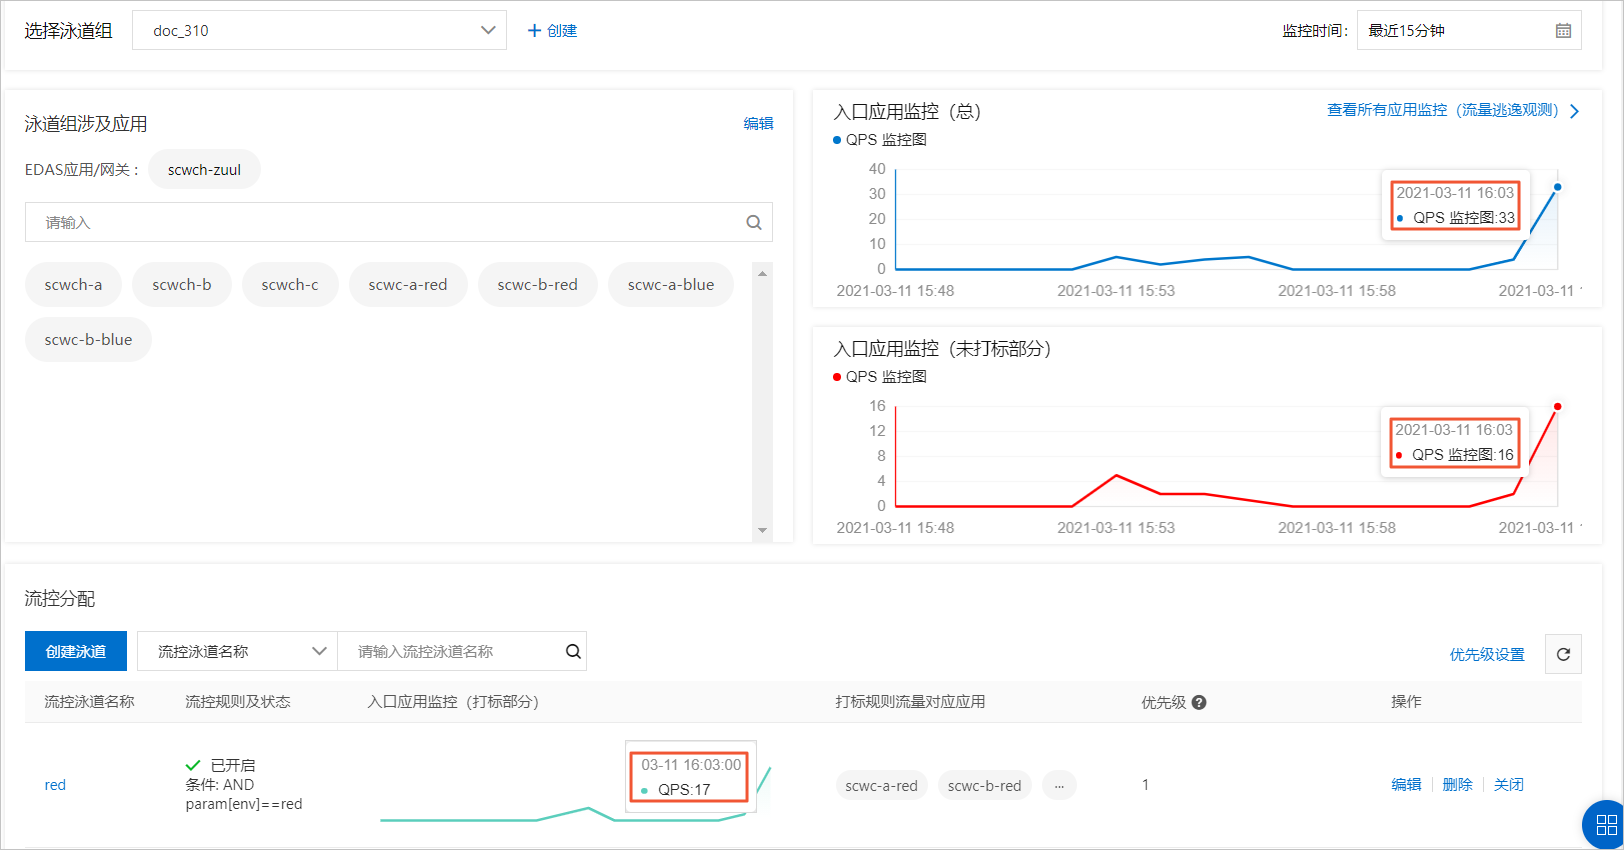Viewport: 1624px width, 850px height.
Task: Click the plus 创建 link
Action: 552,31
